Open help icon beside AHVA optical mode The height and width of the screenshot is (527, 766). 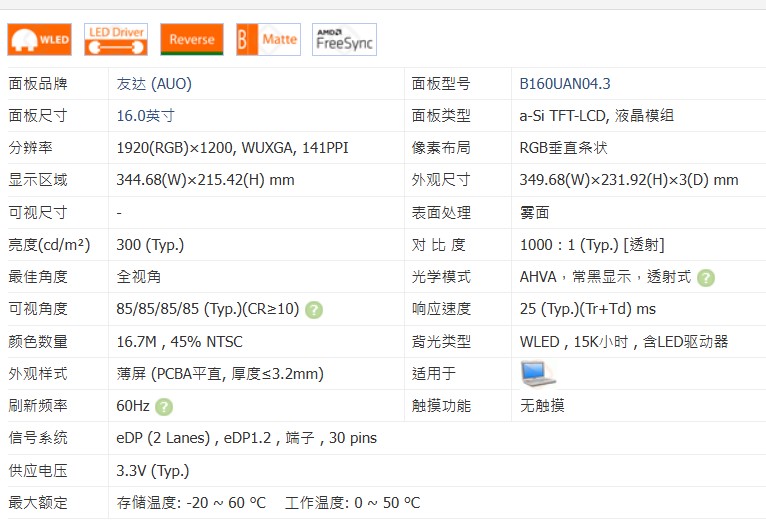(706, 278)
